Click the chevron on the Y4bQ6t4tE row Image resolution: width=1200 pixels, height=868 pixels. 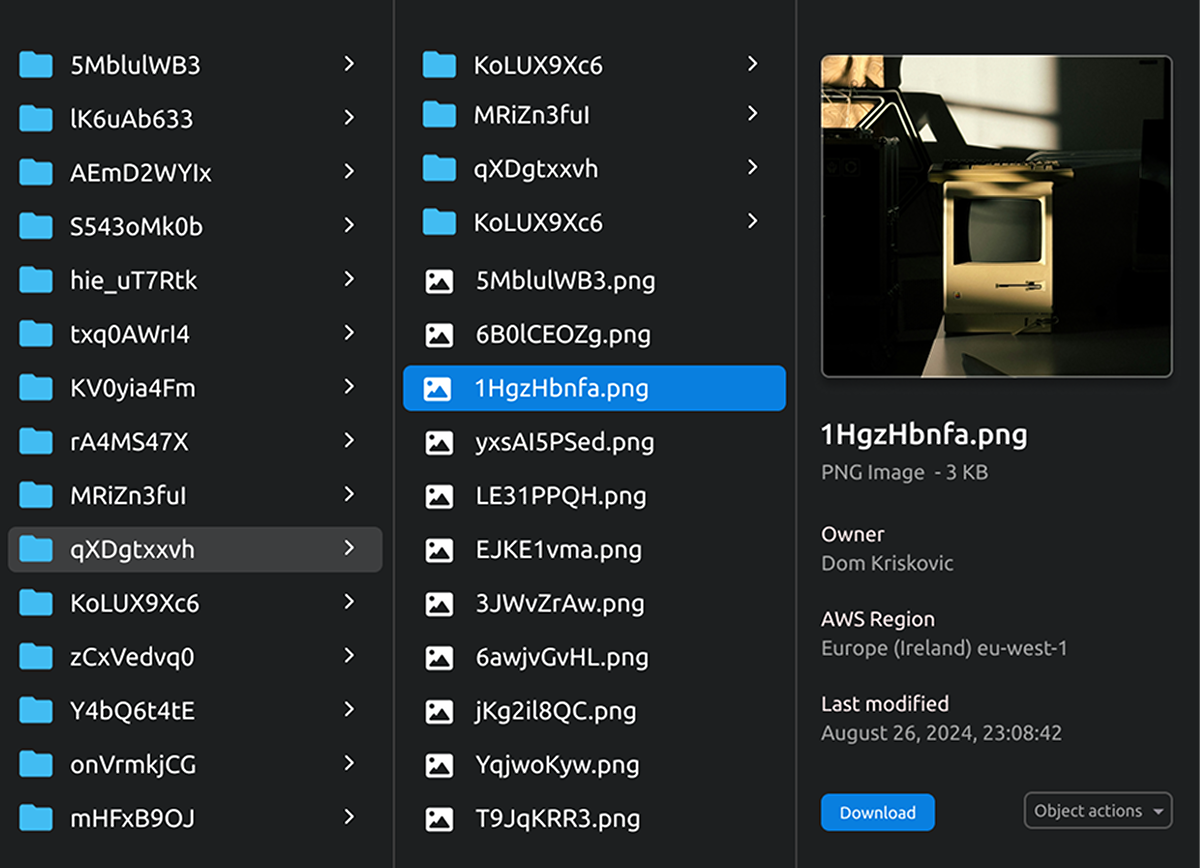pyautogui.click(x=349, y=711)
